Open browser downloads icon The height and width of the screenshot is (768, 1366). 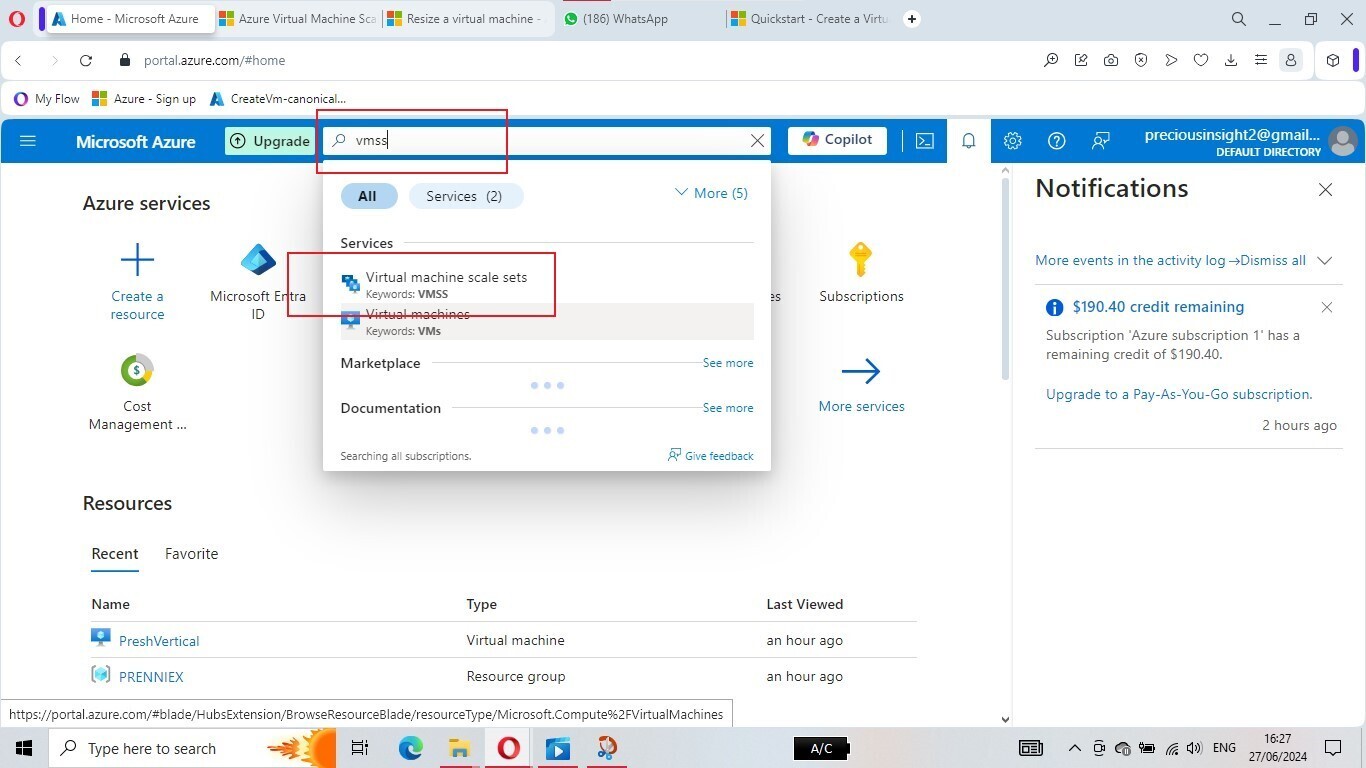pos(1231,60)
